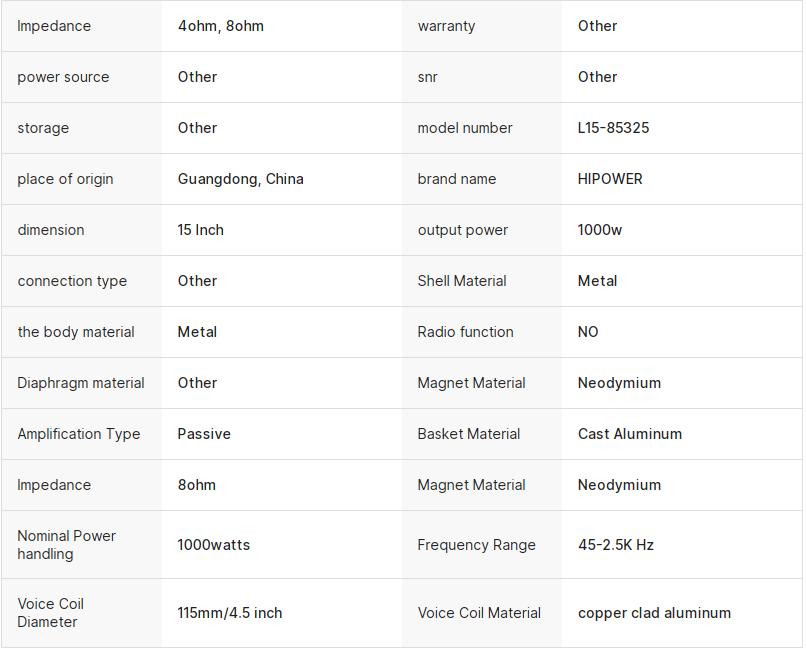Click the 'Diaphragm material' label

(81, 382)
